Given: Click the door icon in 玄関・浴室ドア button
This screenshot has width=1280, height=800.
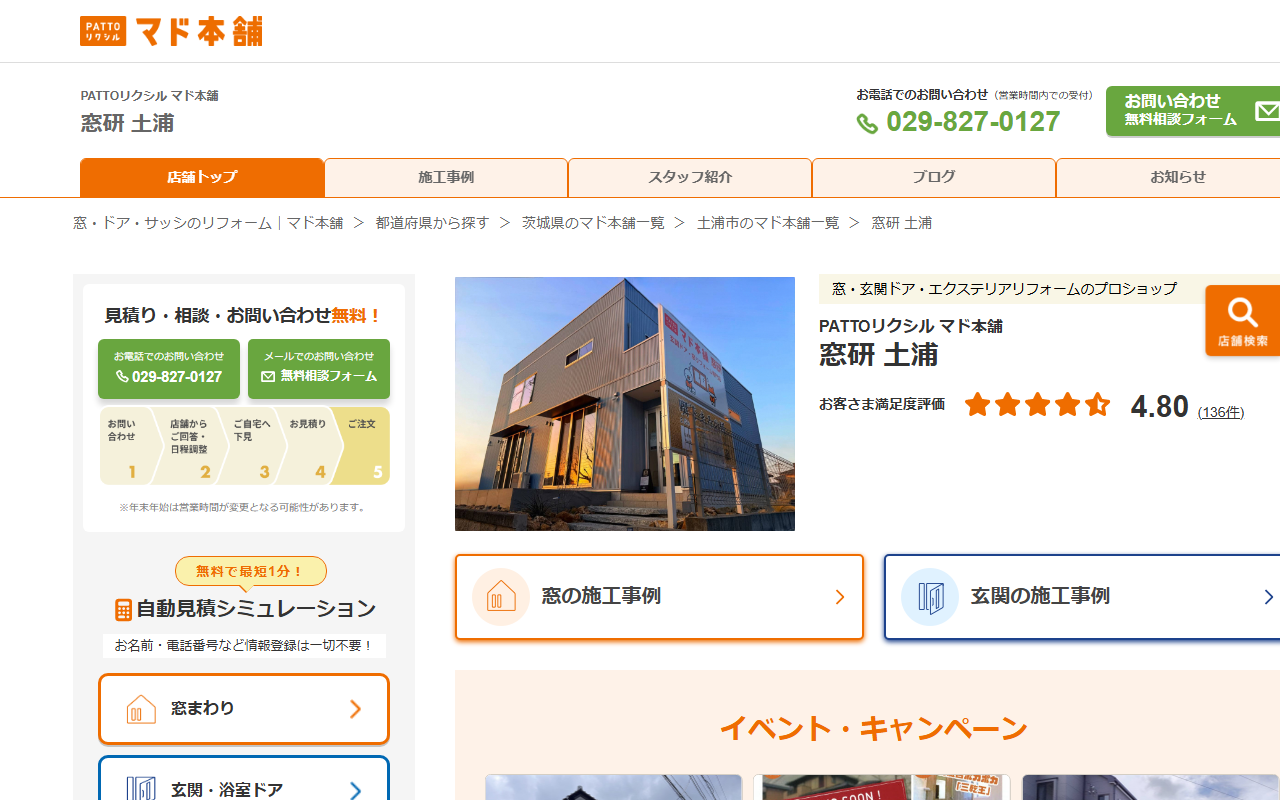Looking at the screenshot, I should tap(141, 790).
